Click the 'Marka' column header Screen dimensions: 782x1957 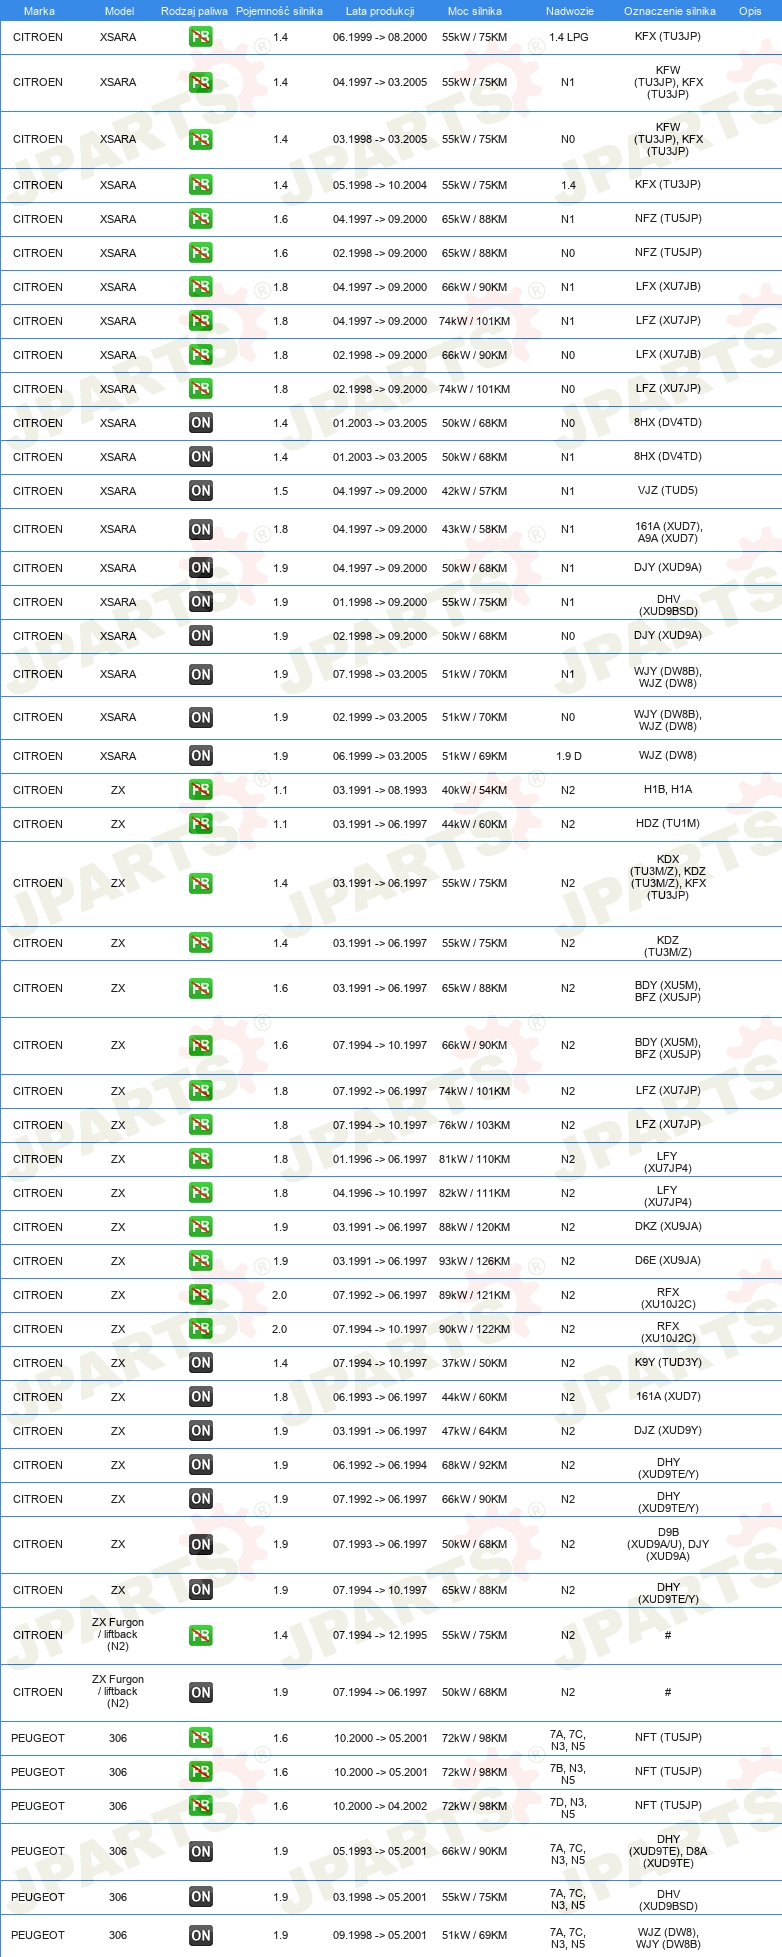pyautogui.click(x=39, y=11)
